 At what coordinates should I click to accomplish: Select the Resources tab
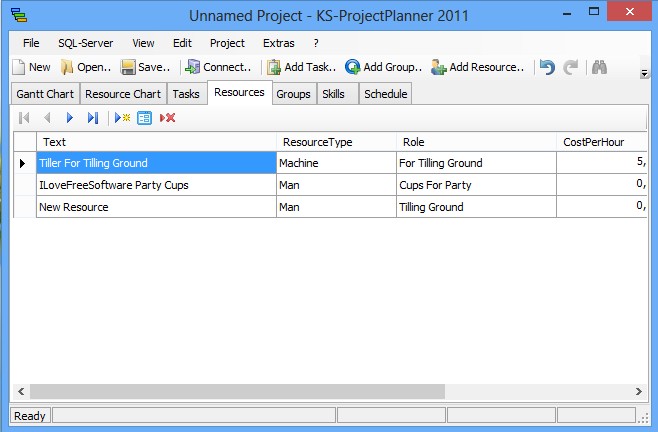coord(240,92)
